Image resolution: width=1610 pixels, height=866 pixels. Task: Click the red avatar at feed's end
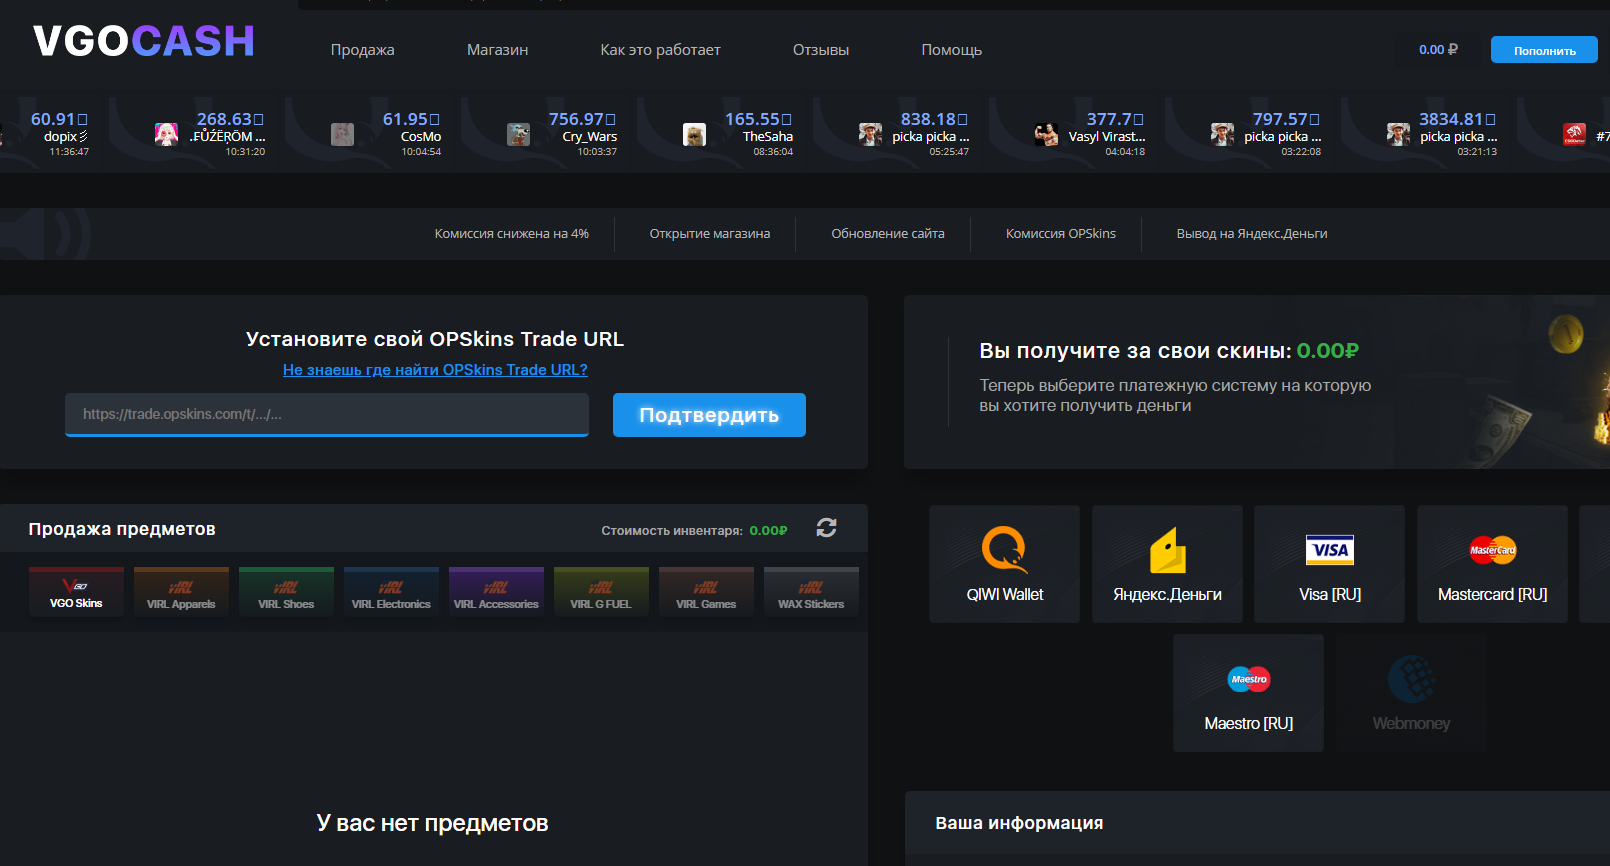(x=1574, y=134)
